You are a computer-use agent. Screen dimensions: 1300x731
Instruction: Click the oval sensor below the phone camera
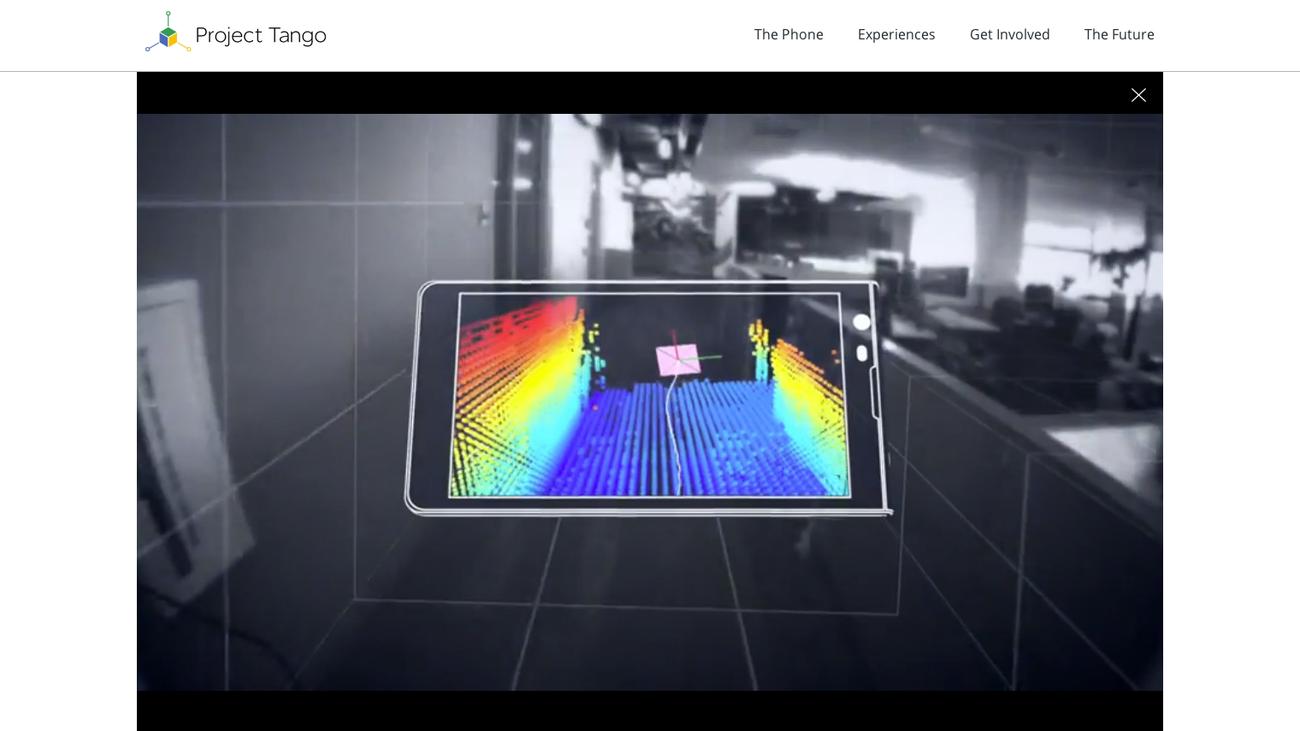pyautogui.click(x=862, y=353)
